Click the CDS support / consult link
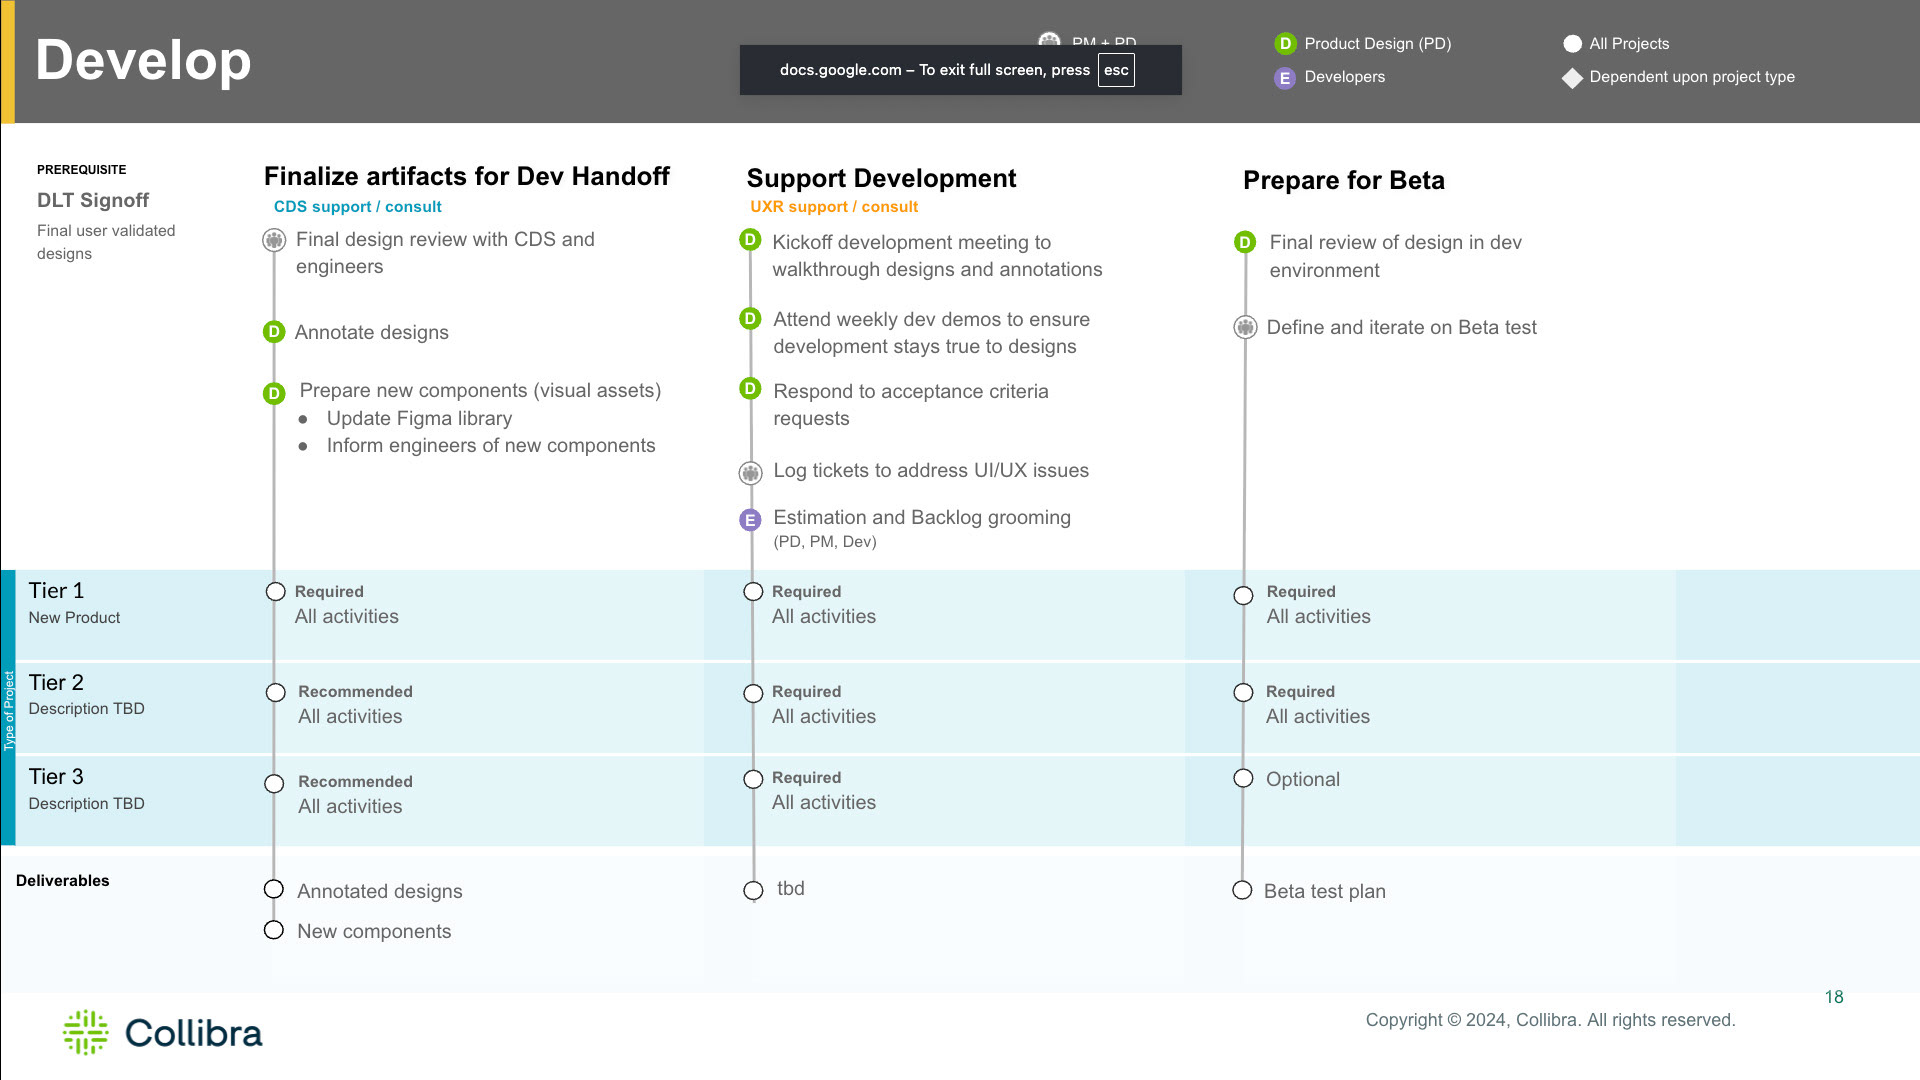The image size is (1920, 1080). pos(358,207)
